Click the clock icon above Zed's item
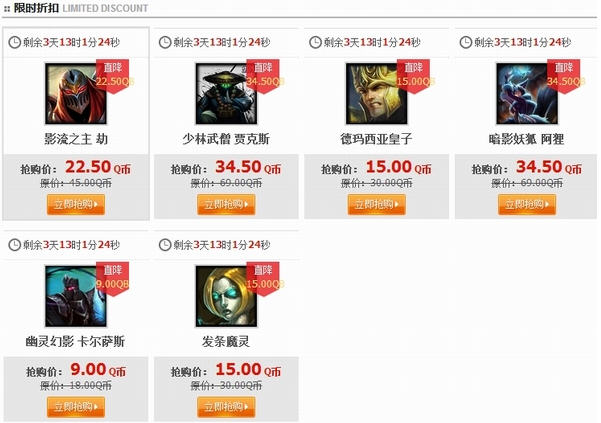The image size is (601, 423). (x=15, y=42)
